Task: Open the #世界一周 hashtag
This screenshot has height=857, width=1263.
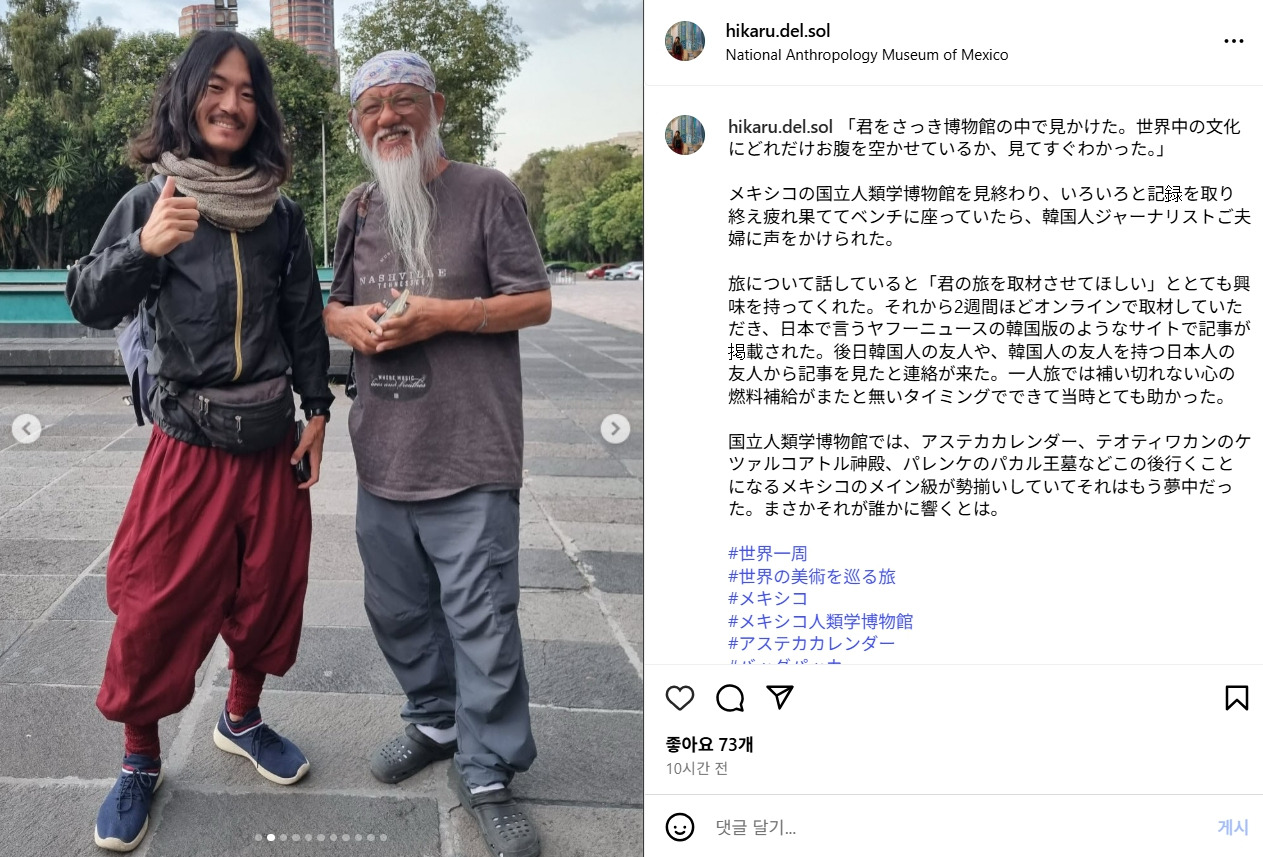Action: click(x=768, y=553)
